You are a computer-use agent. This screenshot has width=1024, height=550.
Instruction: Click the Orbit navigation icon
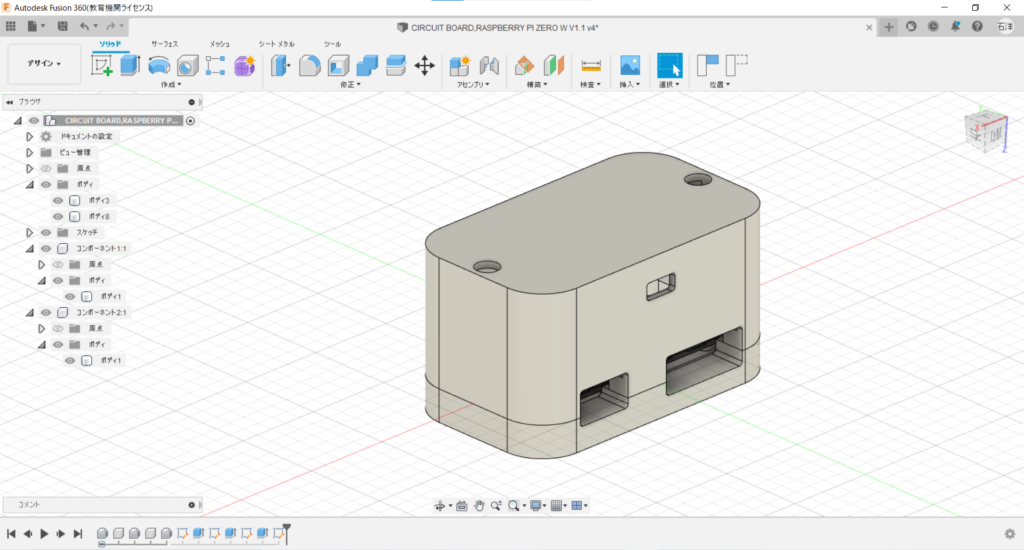440,506
